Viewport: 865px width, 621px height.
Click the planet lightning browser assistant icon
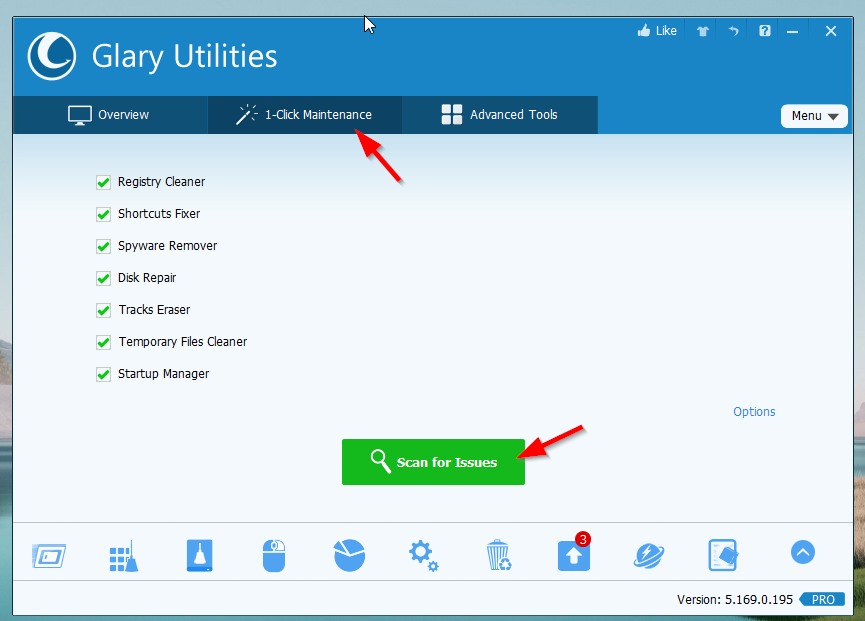click(649, 555)
